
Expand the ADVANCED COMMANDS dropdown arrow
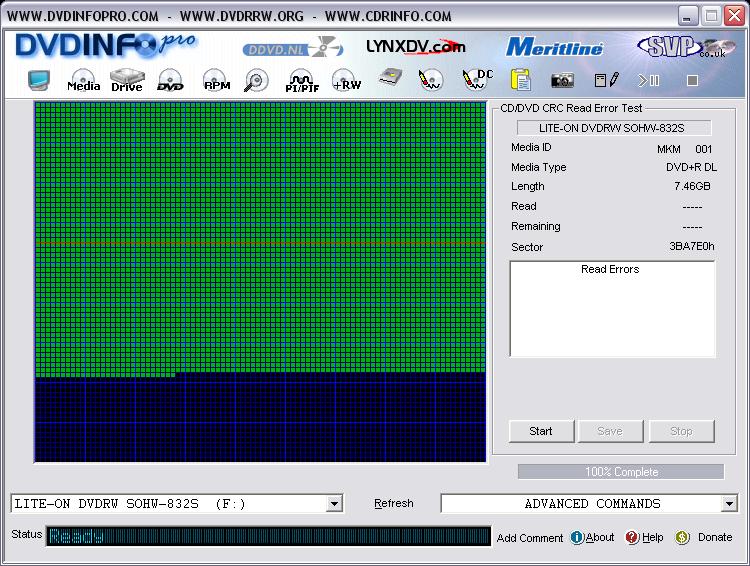click(x=728, y=504)
